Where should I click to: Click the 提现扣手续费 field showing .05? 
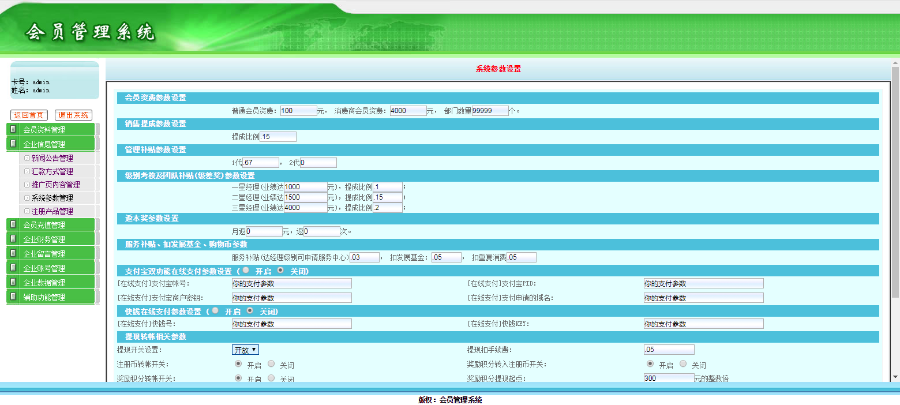[x=669, y=349]
